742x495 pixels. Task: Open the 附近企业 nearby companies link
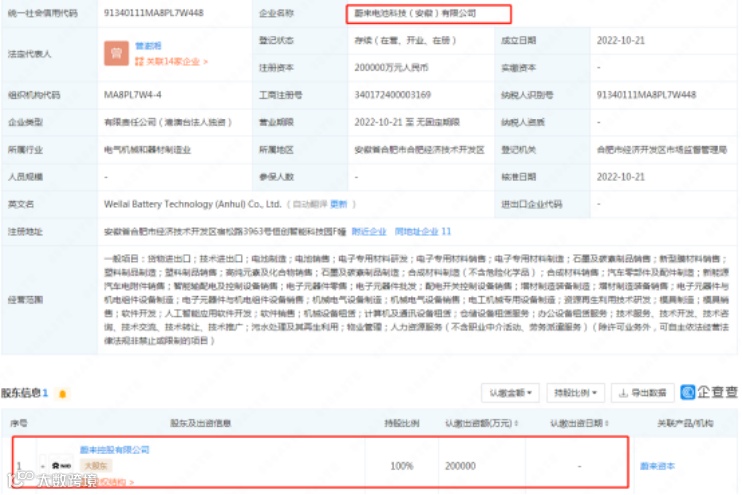[x=369, y=231]
